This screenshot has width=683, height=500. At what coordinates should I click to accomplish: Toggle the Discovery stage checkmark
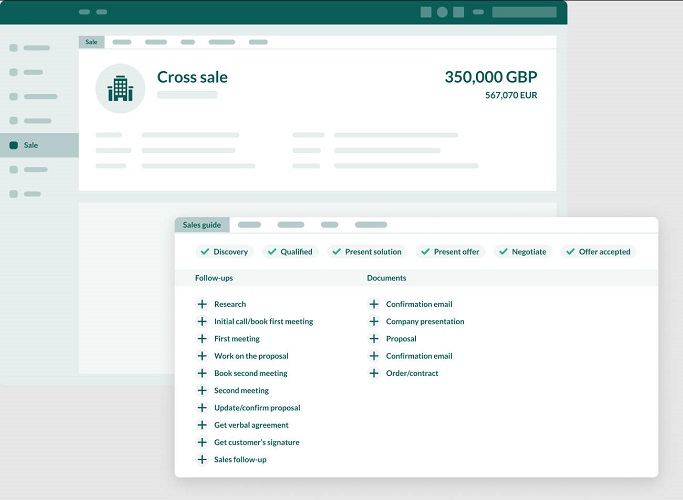click(x=205, y=252)
